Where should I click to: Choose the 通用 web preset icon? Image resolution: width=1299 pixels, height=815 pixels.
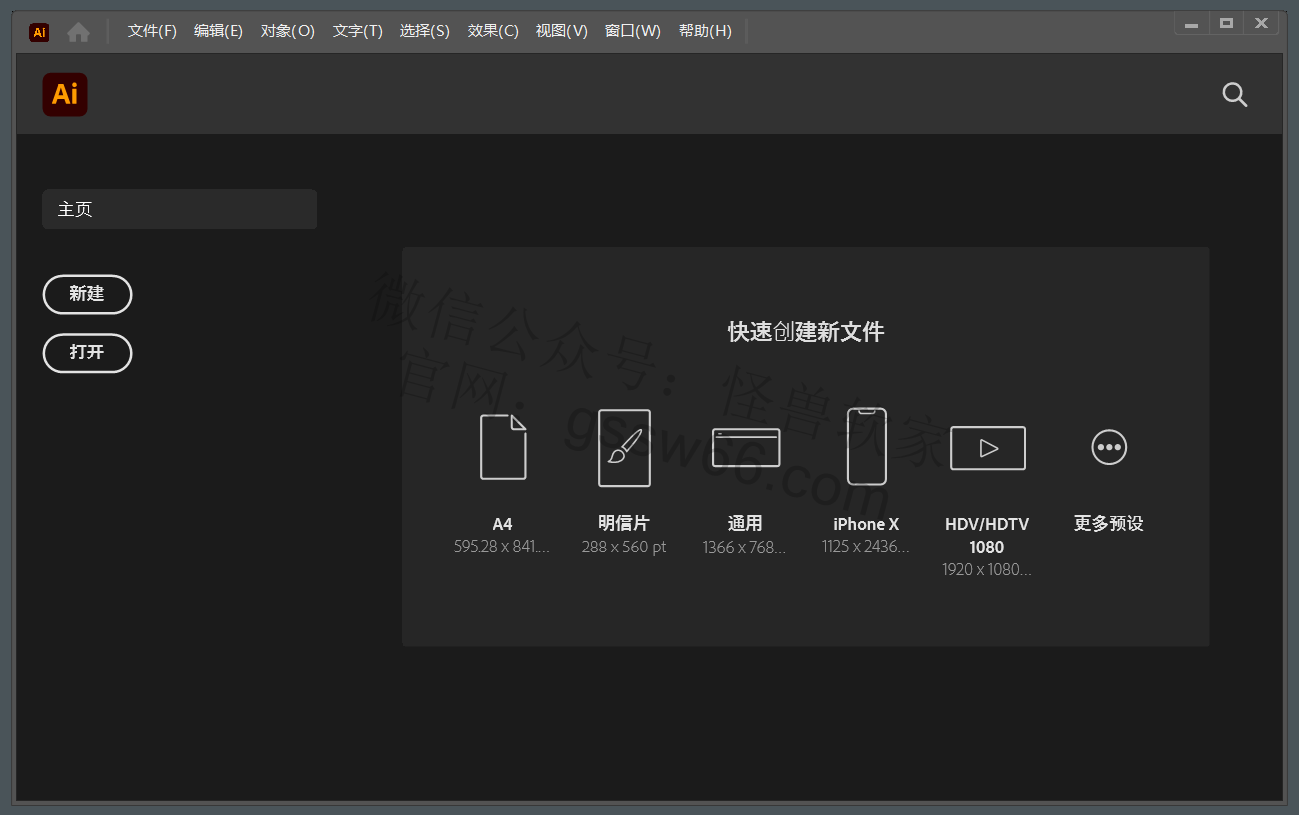point(746,447)
